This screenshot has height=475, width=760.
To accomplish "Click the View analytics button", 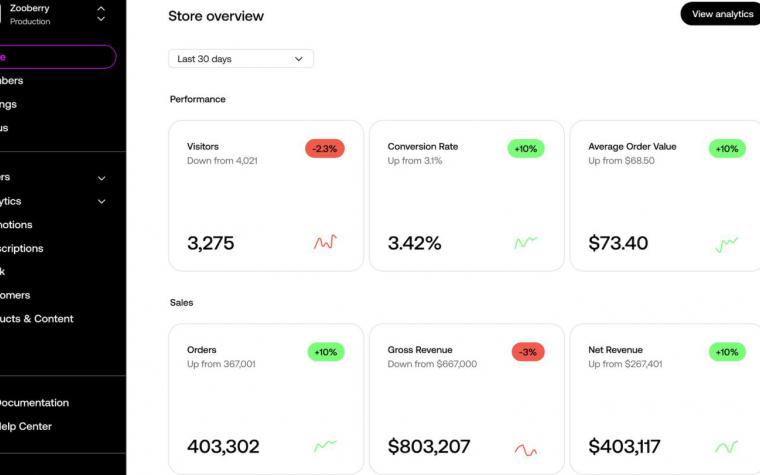I will point(721,14).
